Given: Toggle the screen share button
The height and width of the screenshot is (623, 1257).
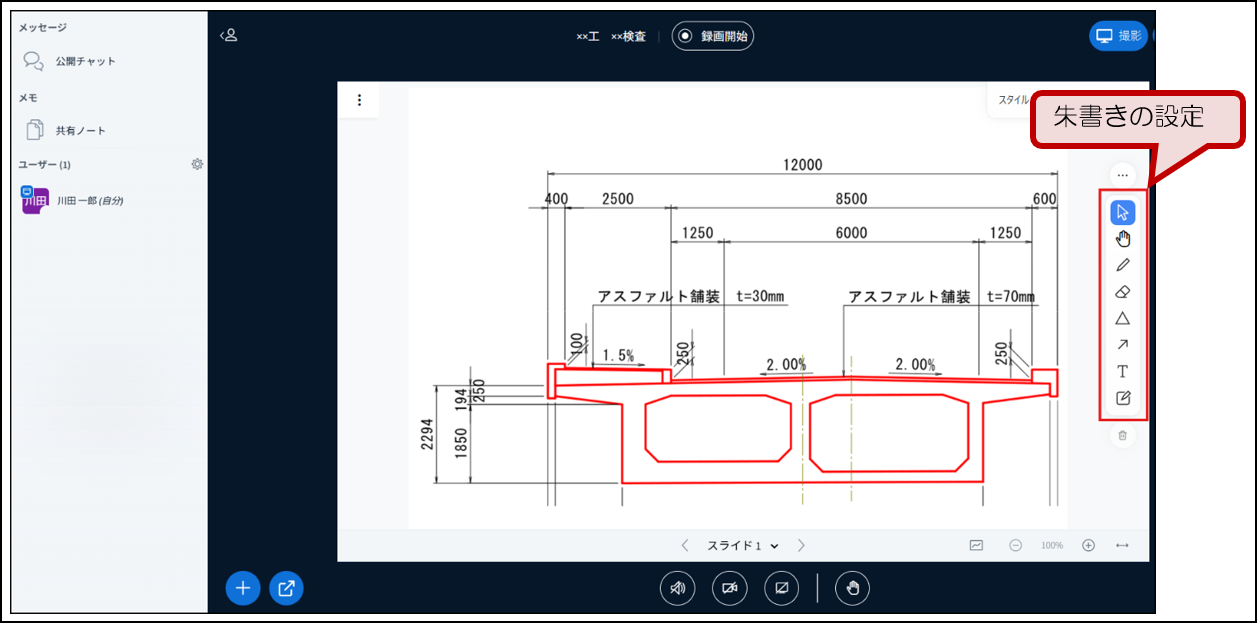Looking at the screenshot, I should pos(781,588).
